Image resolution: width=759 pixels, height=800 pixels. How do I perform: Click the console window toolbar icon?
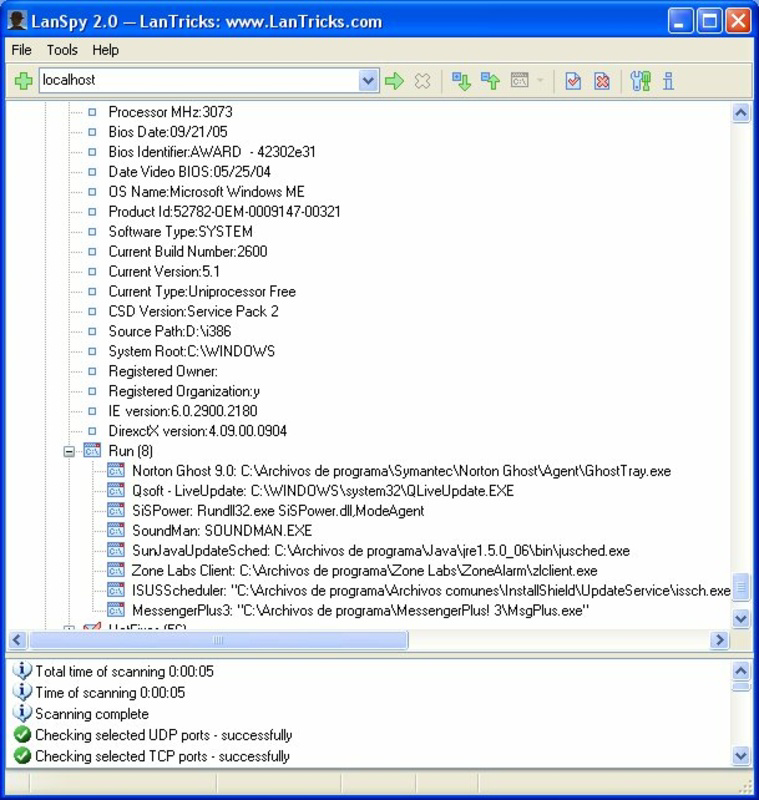tap(520, 80)
